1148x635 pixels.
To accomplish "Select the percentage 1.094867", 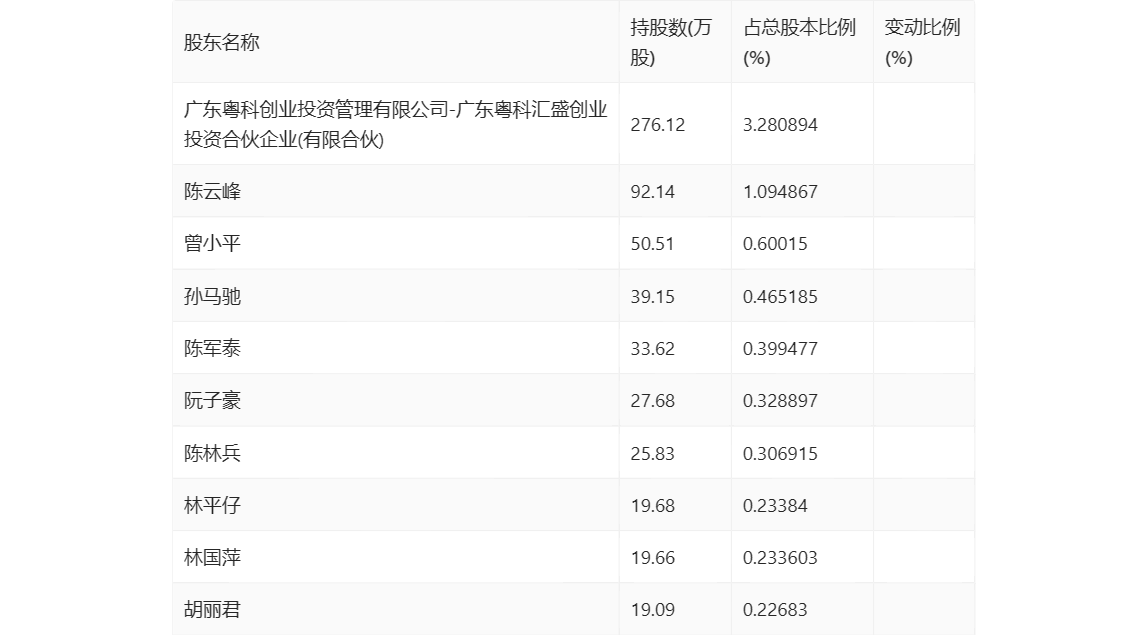I will point(780,191).
